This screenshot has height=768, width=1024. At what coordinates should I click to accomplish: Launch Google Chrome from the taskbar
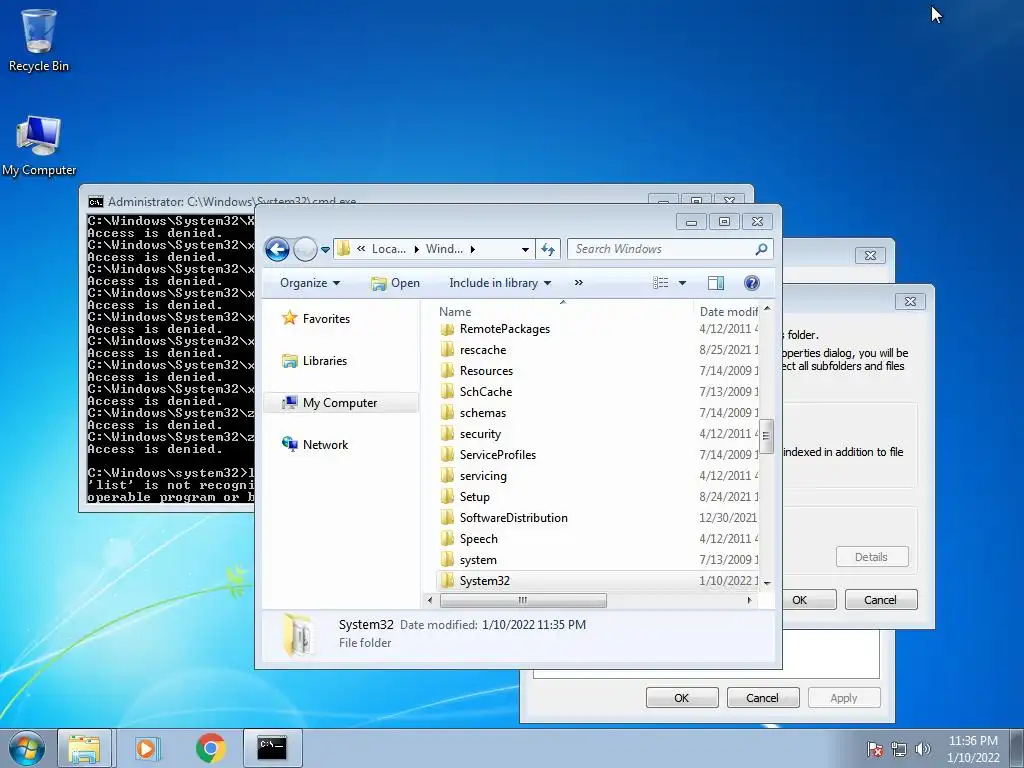pos(210,748)
